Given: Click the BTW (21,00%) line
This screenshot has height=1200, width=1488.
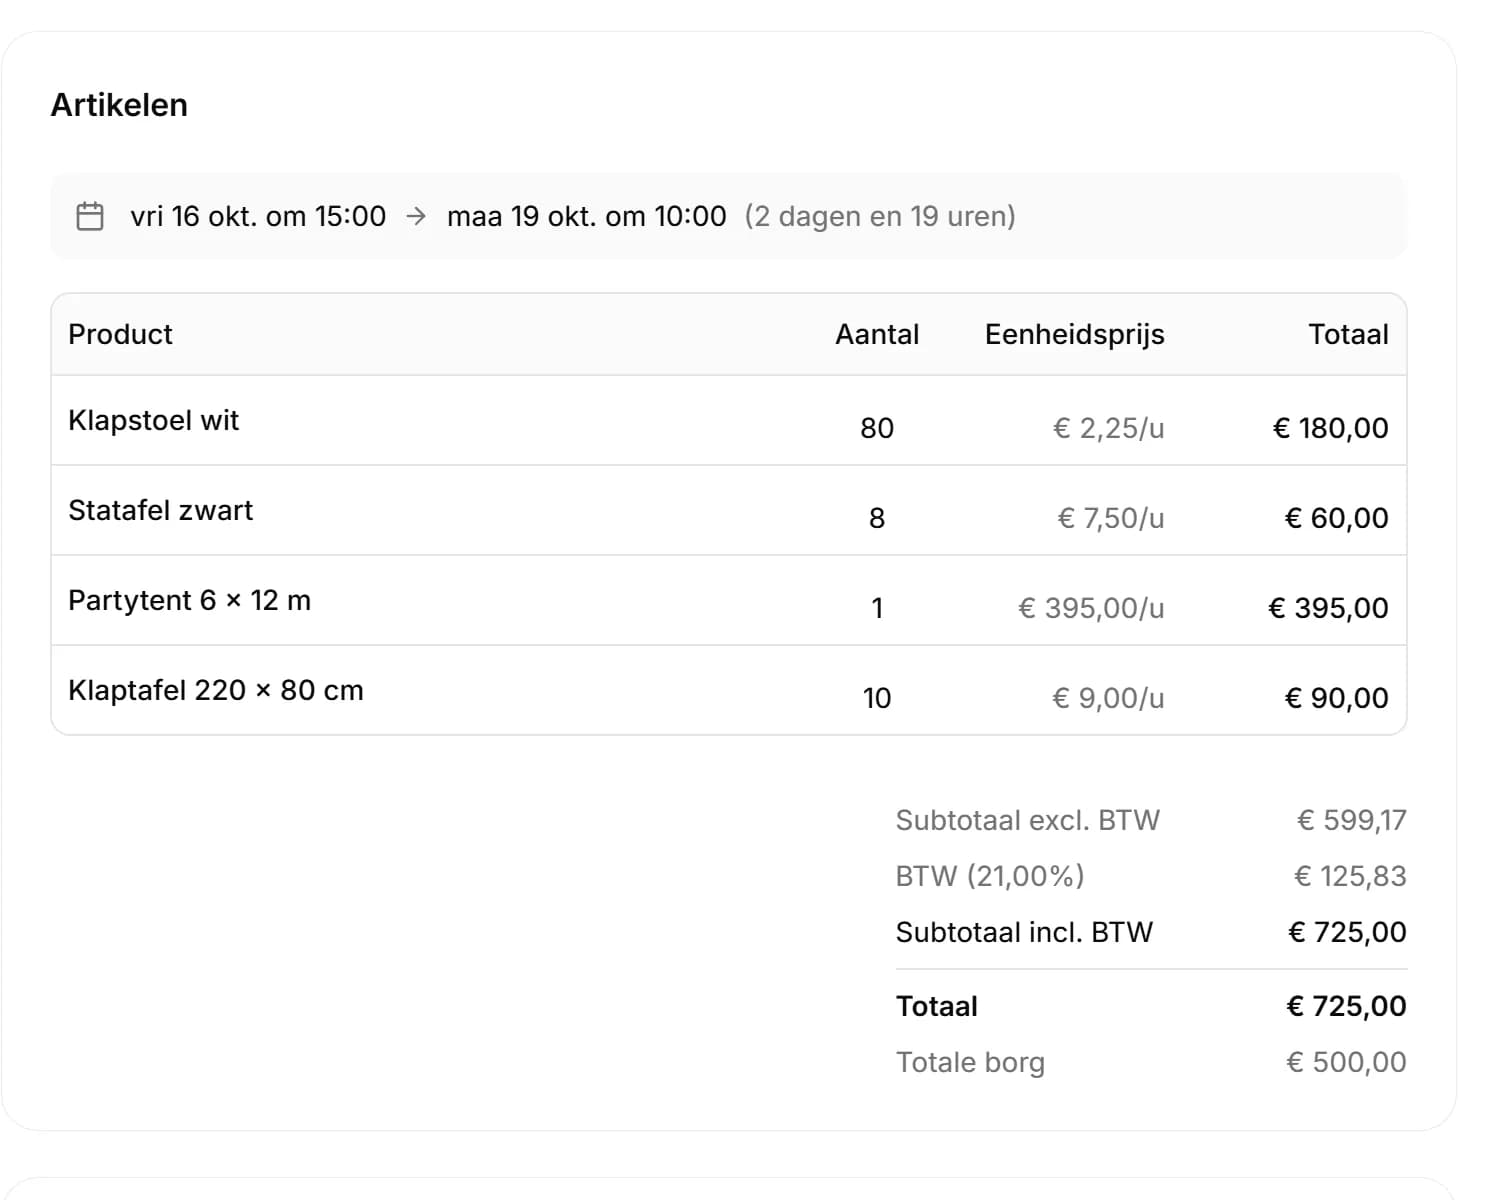Looking at the screenshot, I should 1151,876.
